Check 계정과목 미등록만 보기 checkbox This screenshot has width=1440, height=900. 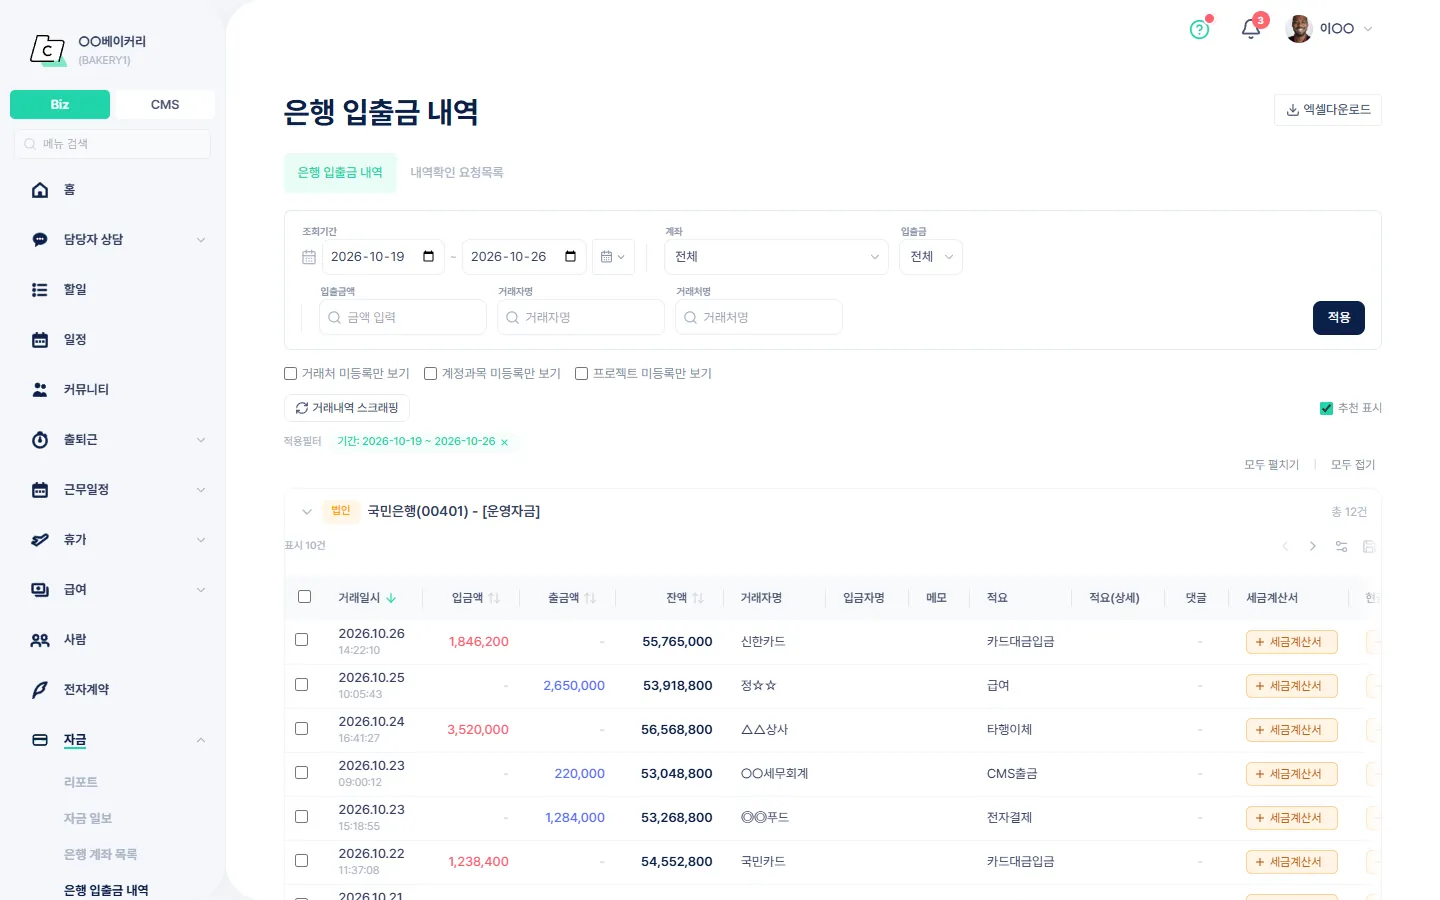click(431, 374)
